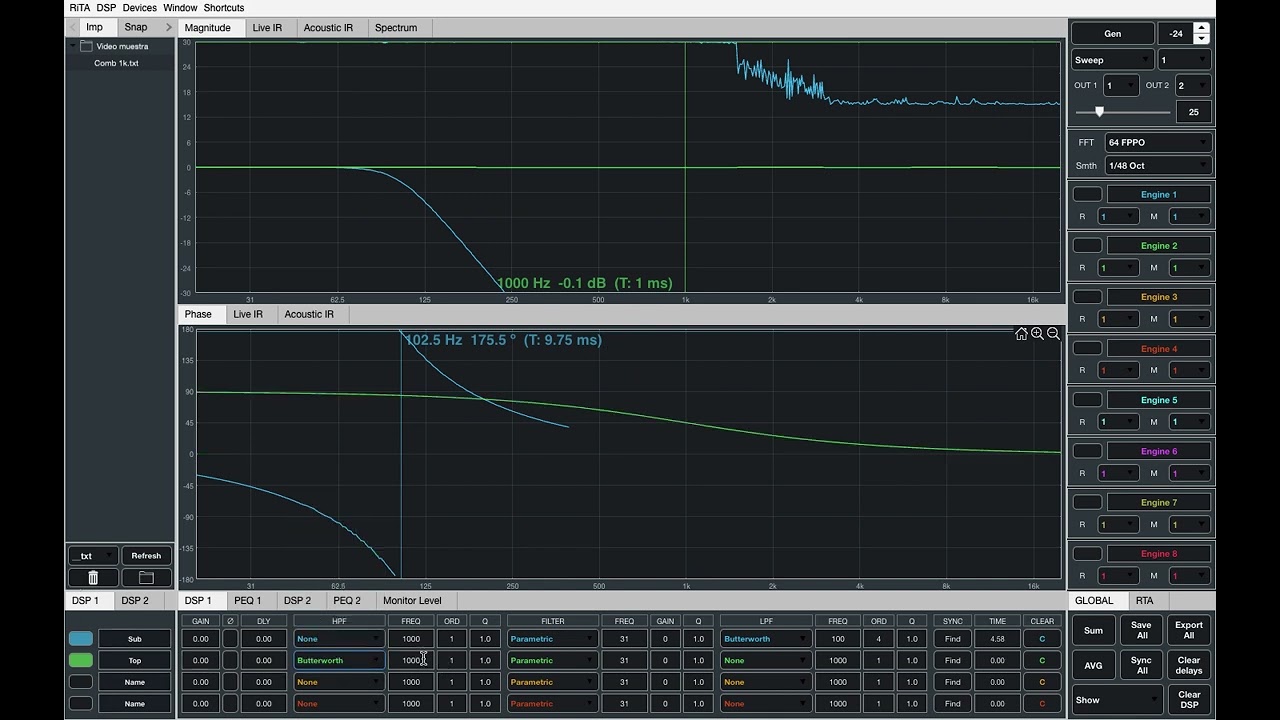Collapse the Video muestra tree folder
Image resolution: width=1280 pixels, height=720 pixels.
[73, 46]
